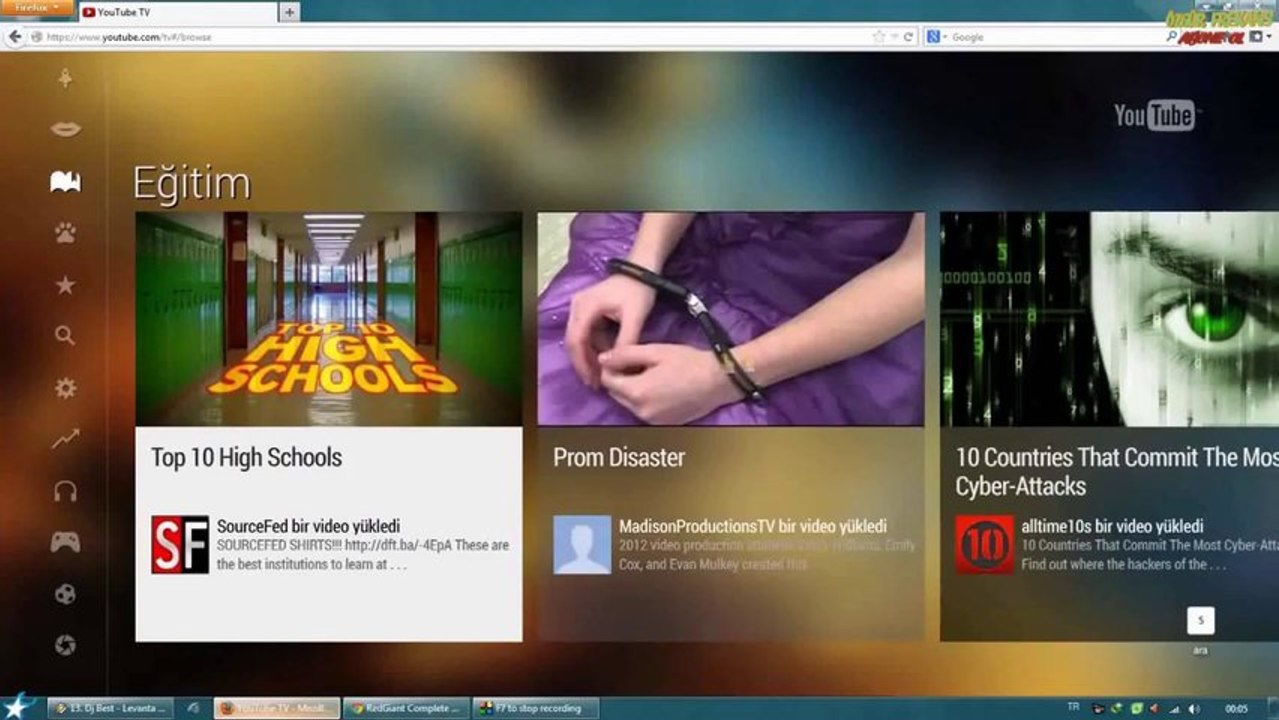Open the headphones music category
Image resolution: width=1279 pixels, height=720 pixels.
(x=65, y=491)
